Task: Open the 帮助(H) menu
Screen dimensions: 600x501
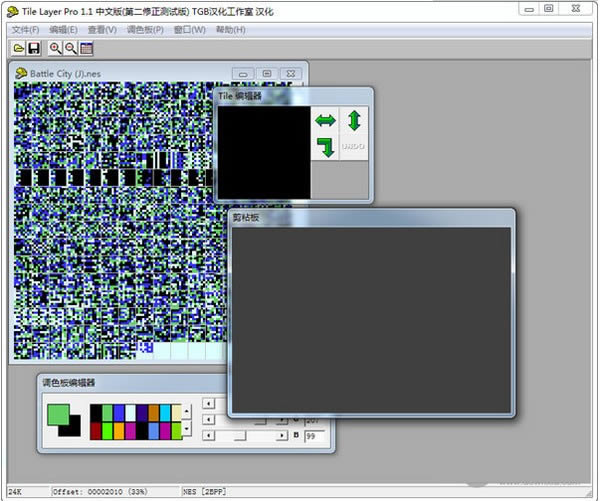Action: 231,30
